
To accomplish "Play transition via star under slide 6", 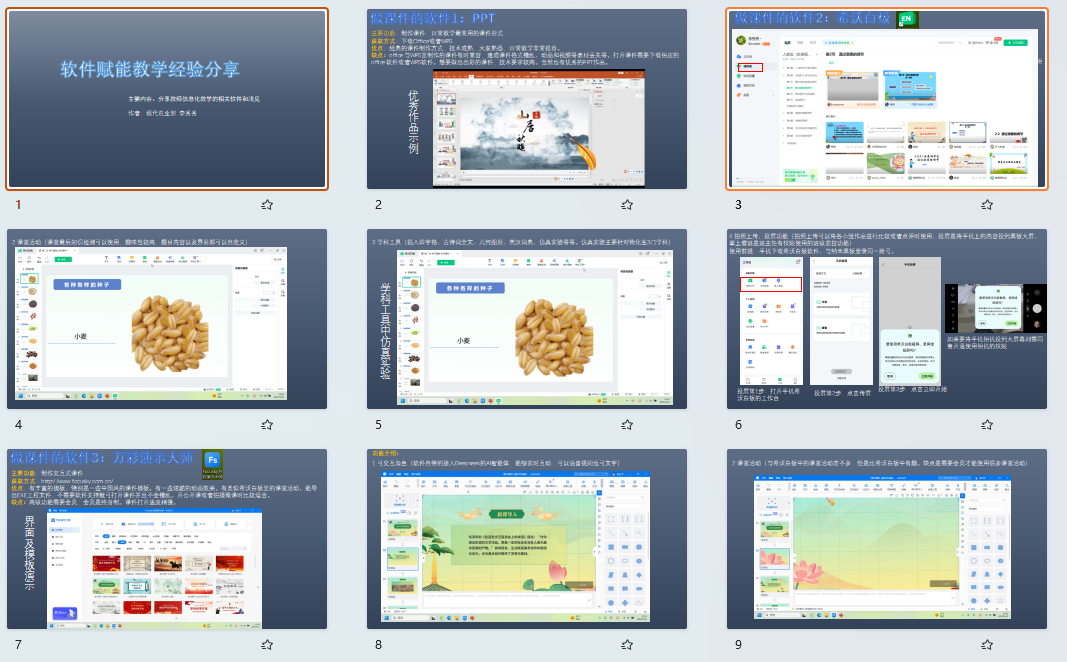I will [x=987, y=425].
